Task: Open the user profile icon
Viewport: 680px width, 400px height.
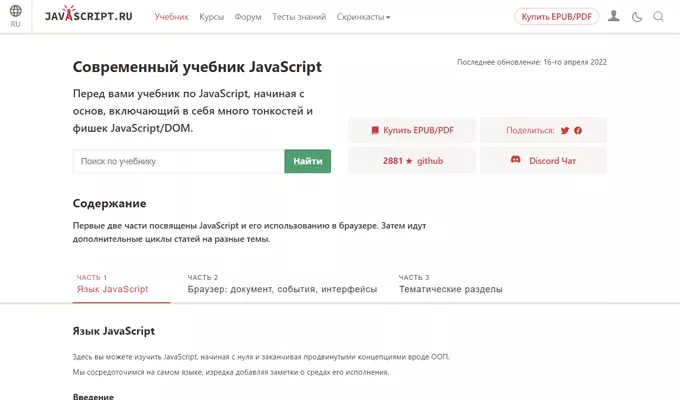Action: click(613, 16)
